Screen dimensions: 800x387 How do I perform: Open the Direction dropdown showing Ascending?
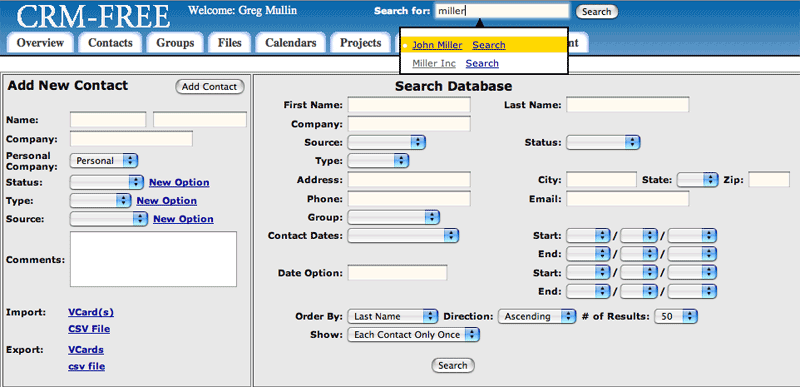[537, 316]
